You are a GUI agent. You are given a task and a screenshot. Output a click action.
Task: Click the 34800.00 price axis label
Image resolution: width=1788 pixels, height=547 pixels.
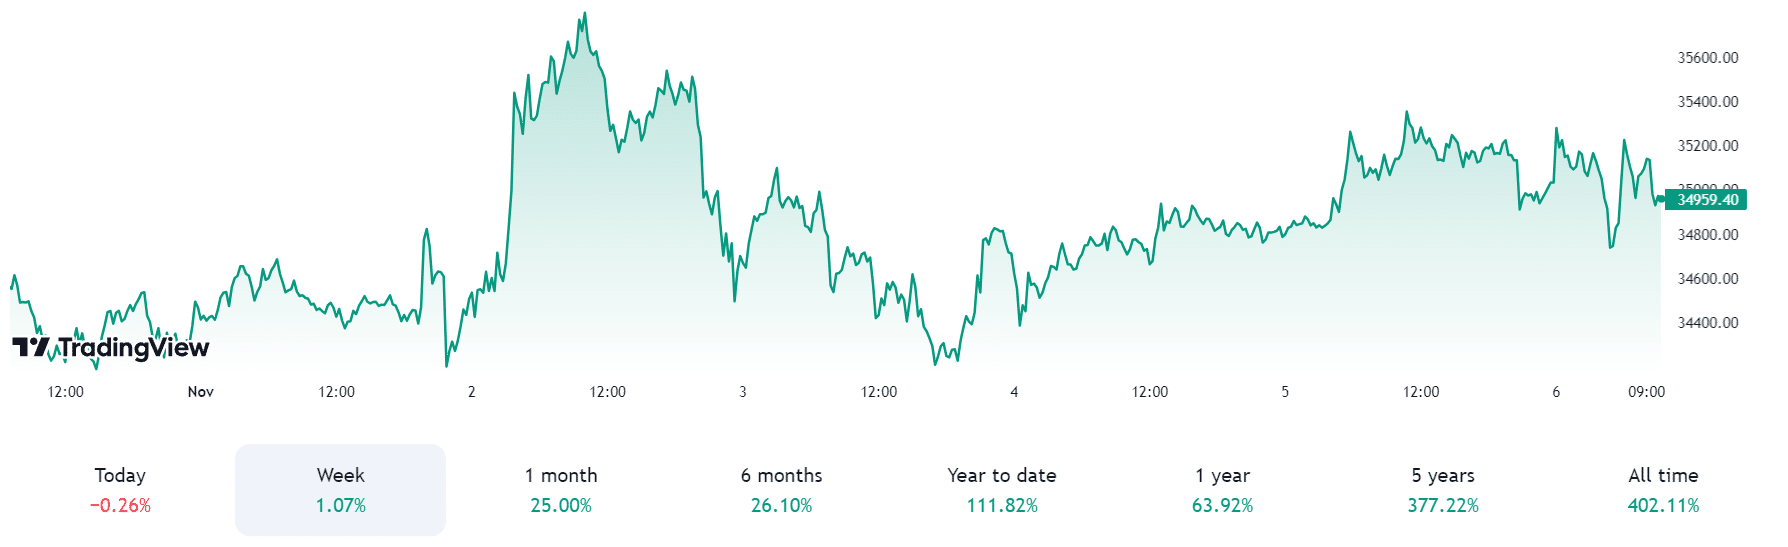click(1708, 235)
